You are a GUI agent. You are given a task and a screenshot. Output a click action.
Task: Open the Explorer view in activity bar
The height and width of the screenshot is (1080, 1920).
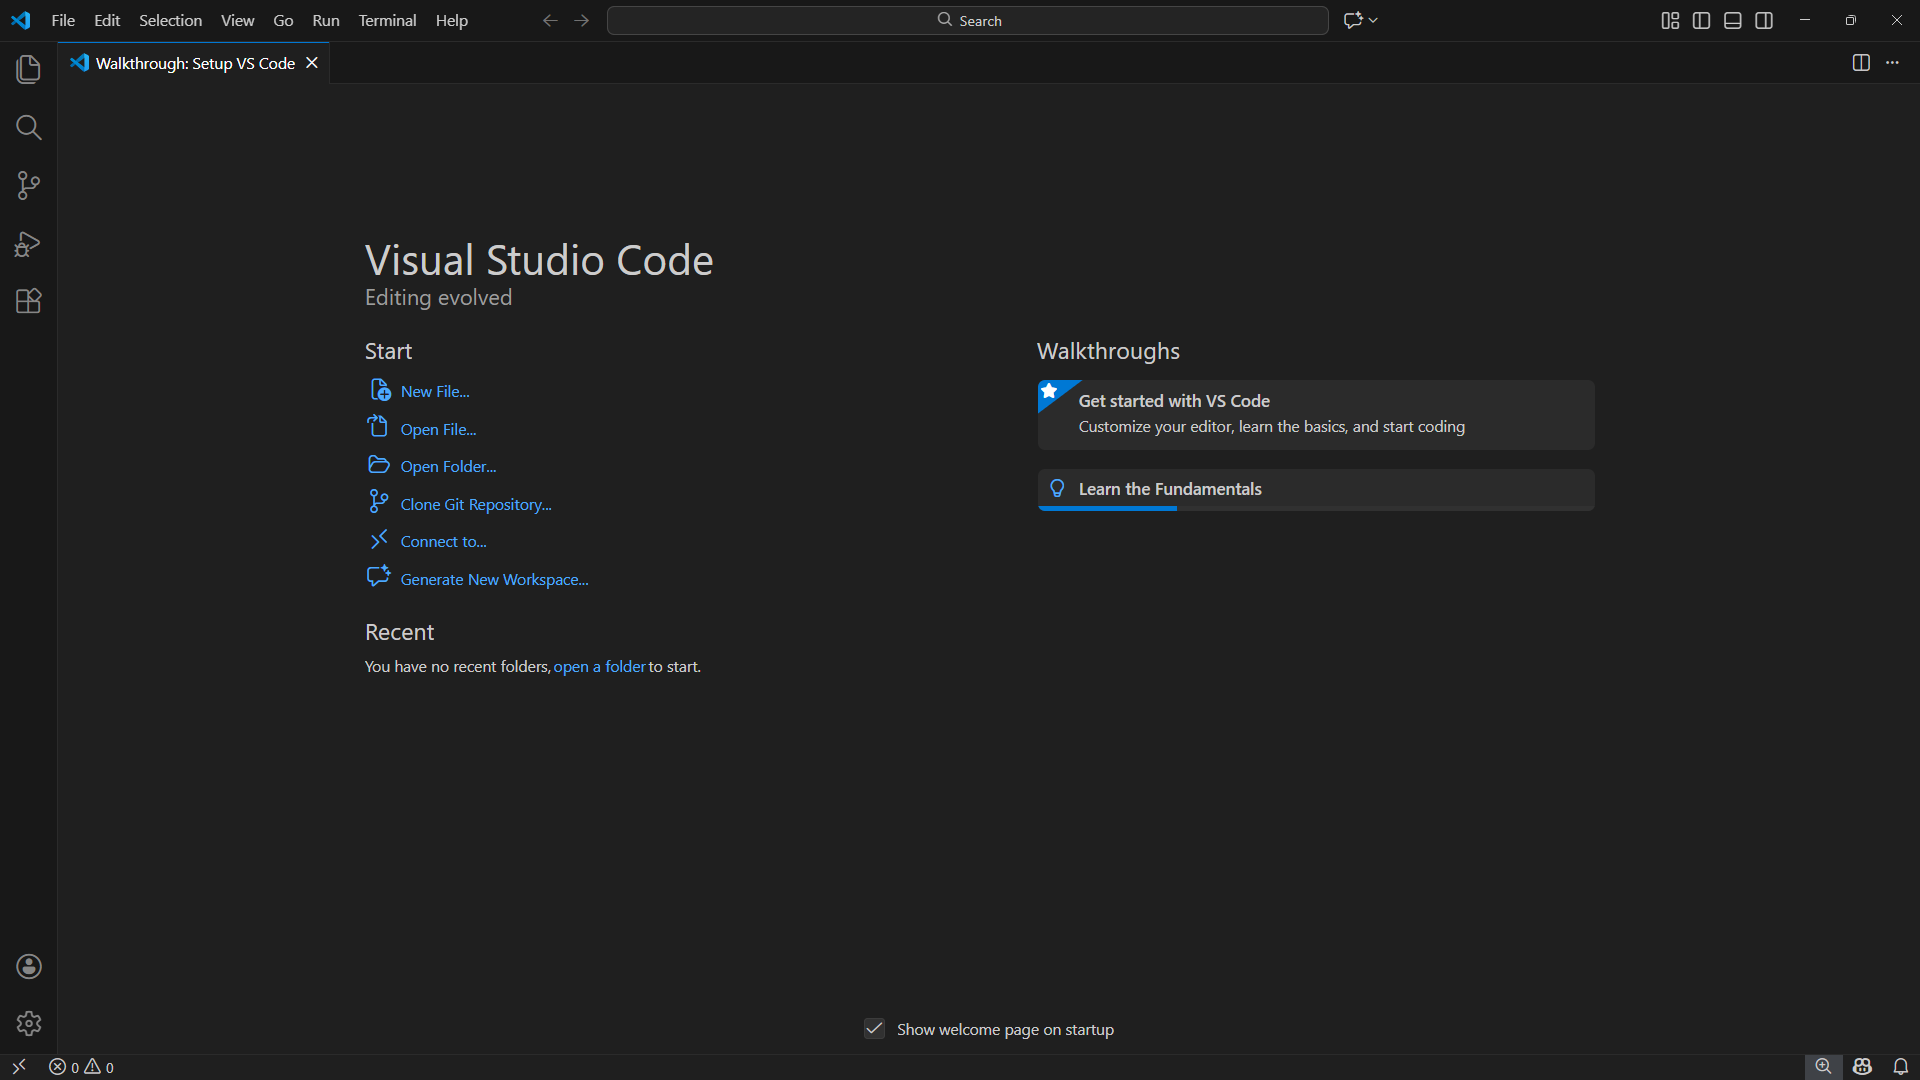coord(28,69)
